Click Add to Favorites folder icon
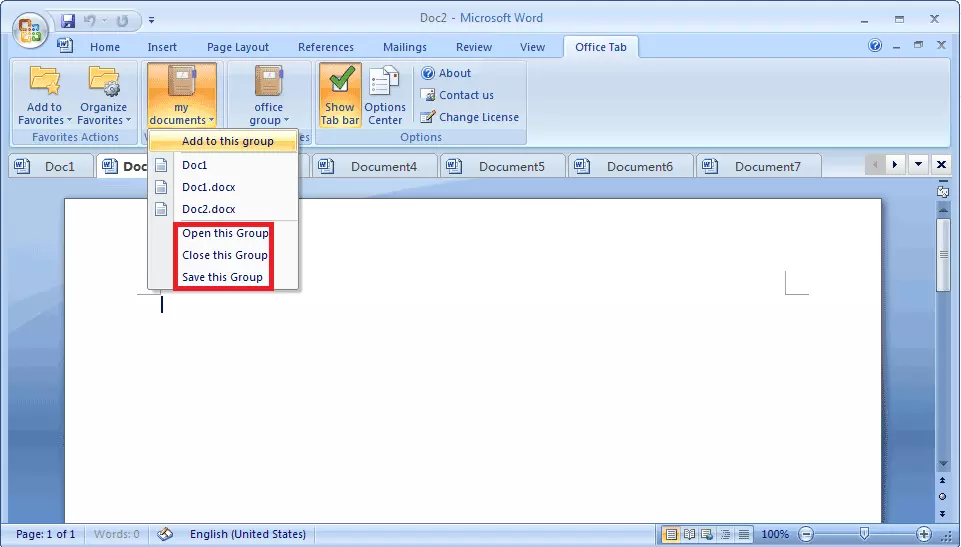Viewport: 961px width, 547px height. point(44,81)
